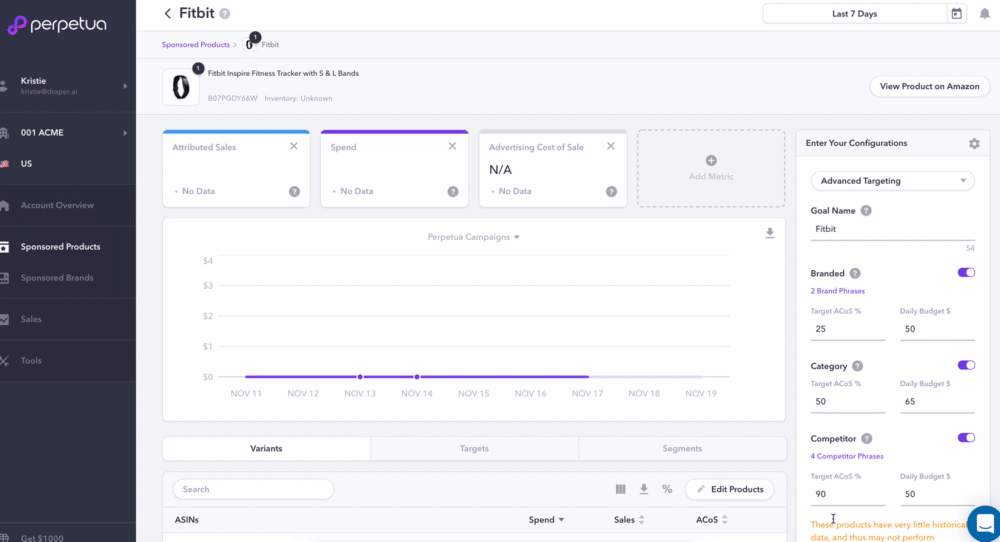Screen dimensions: 1000x542
Task: Toggle the Competitor targeting switch
Action: 966,437
